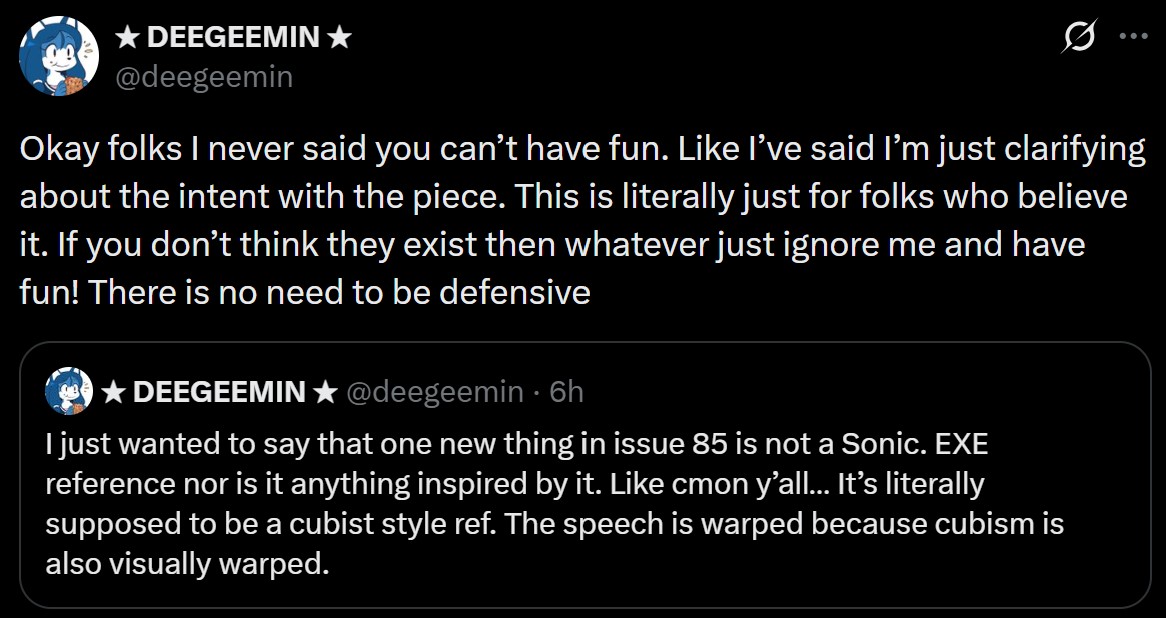1166x618 pixels.
Task: Open the DEEGEEMIN name in the quoted post
Action: (219, 392)
